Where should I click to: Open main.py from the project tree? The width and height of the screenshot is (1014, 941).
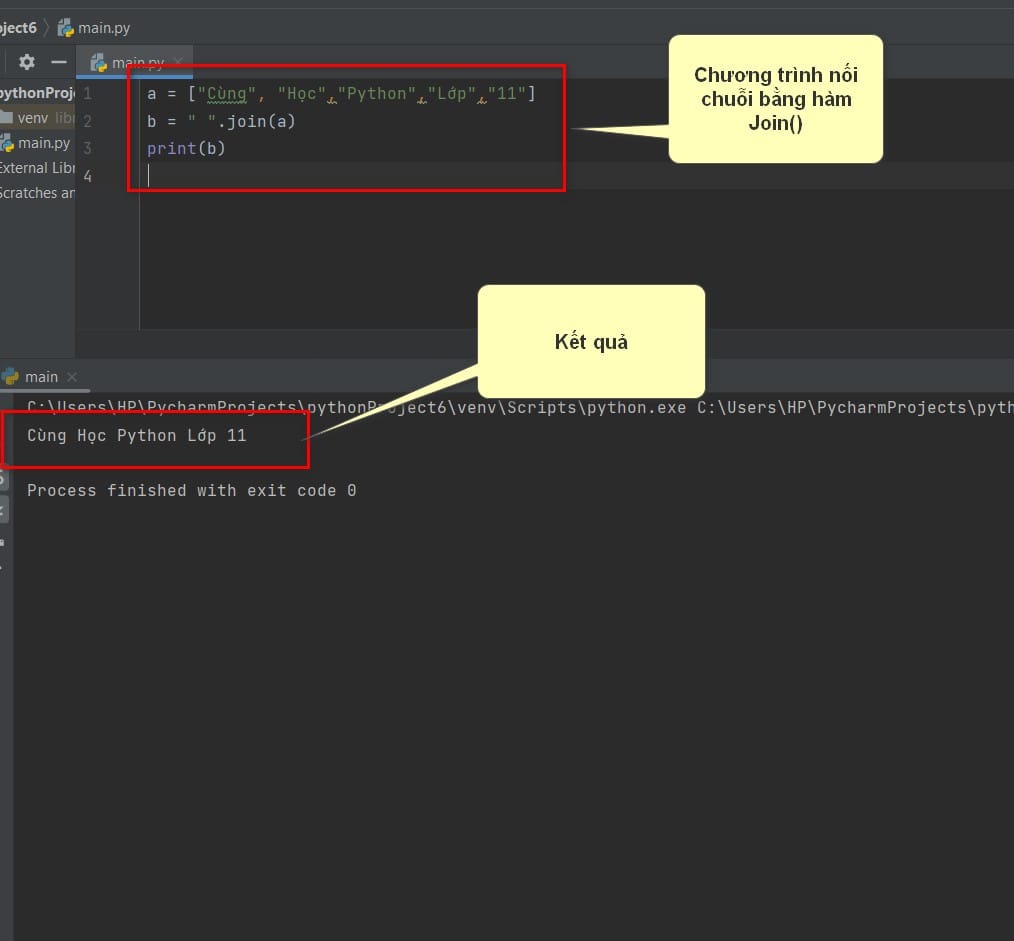point(43,143)
